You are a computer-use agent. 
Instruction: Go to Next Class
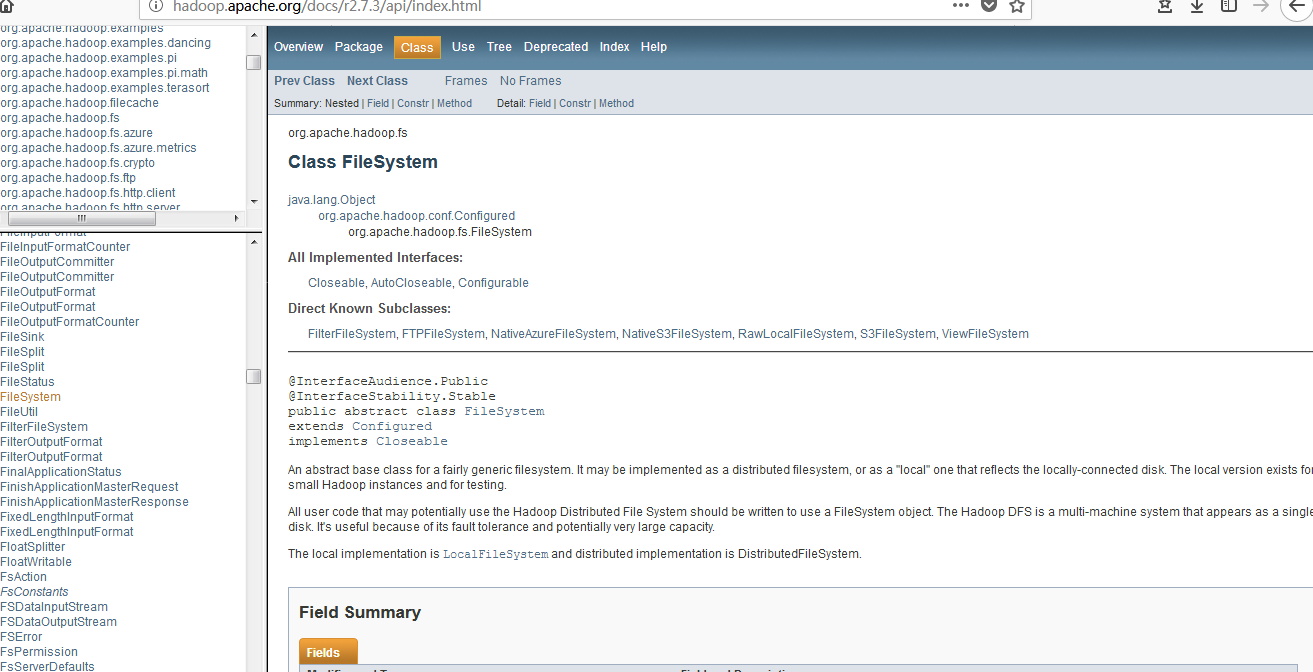[377, 81]
